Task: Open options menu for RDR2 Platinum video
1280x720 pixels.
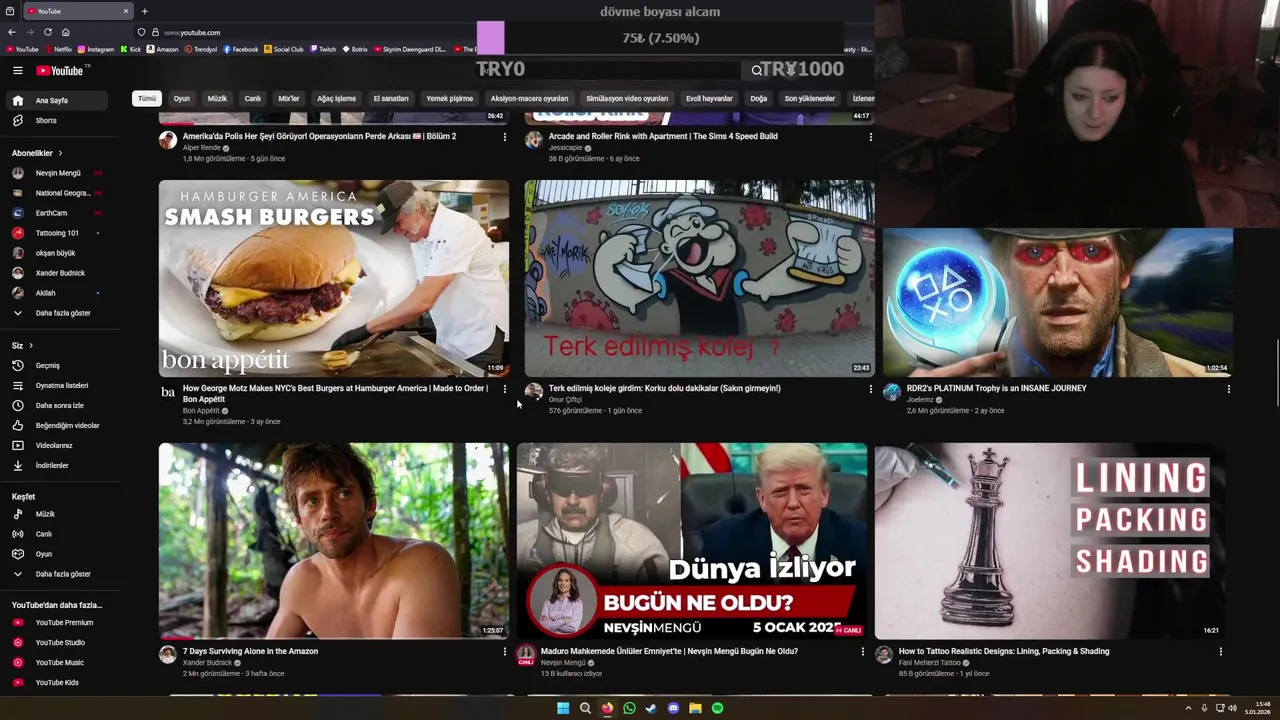Action: (x=1228, y=389)
